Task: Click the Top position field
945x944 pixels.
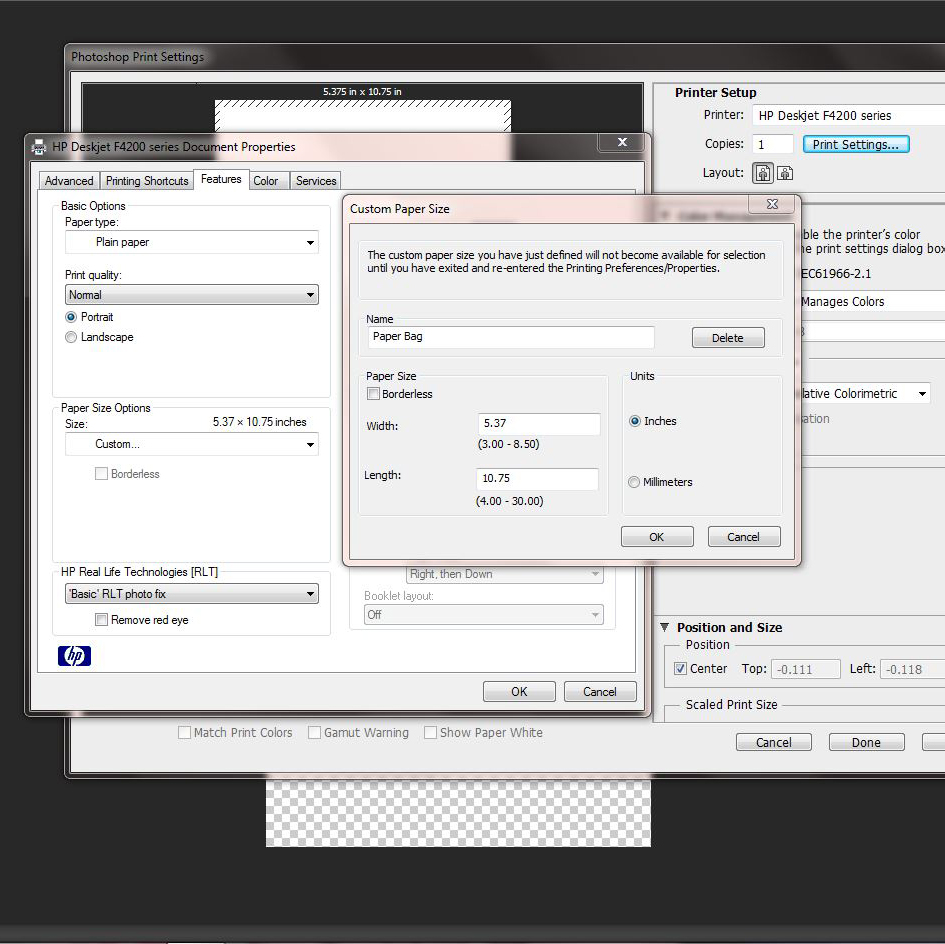Action: [x=806, y=669]
